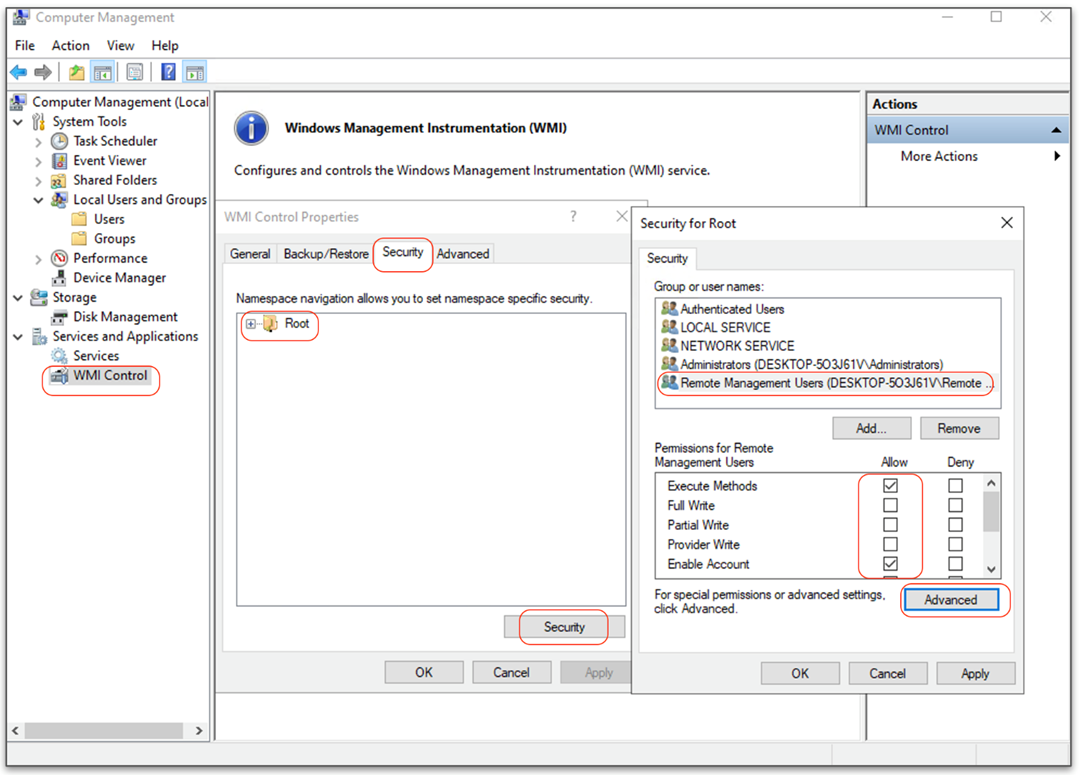This screenshot has height=775, width=1080.
Task: Collapse the Local Users and Groups node
Action: (x=39, y=199)
